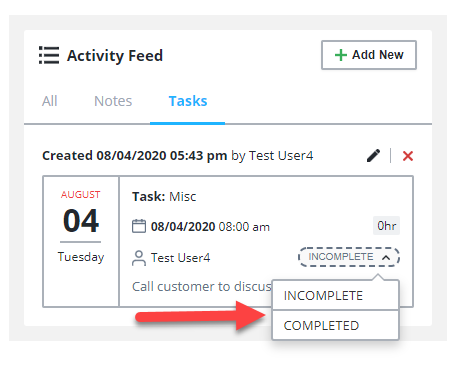The image size is (456, 370).
Task: Click the Test User4 assignee name
Action: tap(180, 258)
